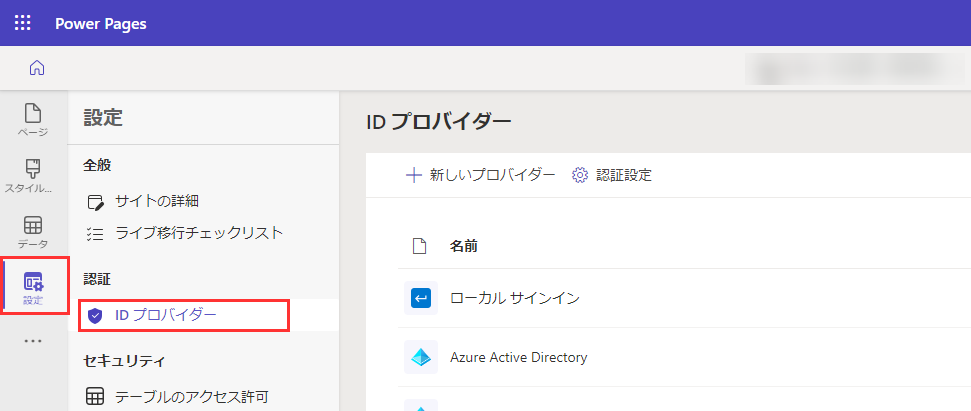
Task: Click the 全般 section heading
Action: click(x=97, y=165)
